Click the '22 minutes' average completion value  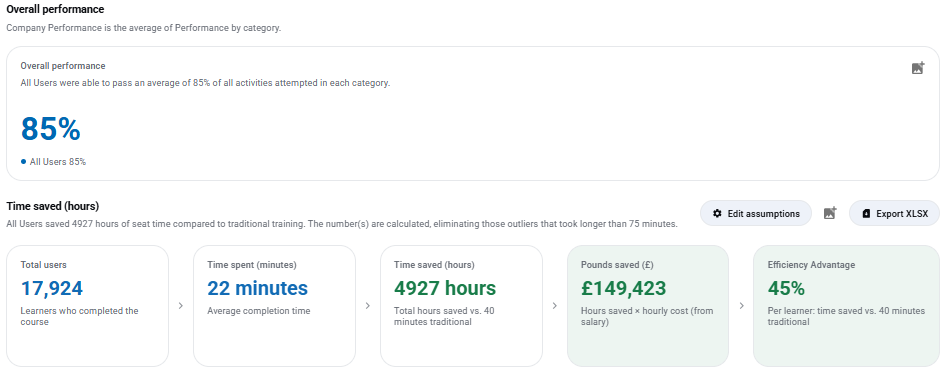(x=257, y=289)
